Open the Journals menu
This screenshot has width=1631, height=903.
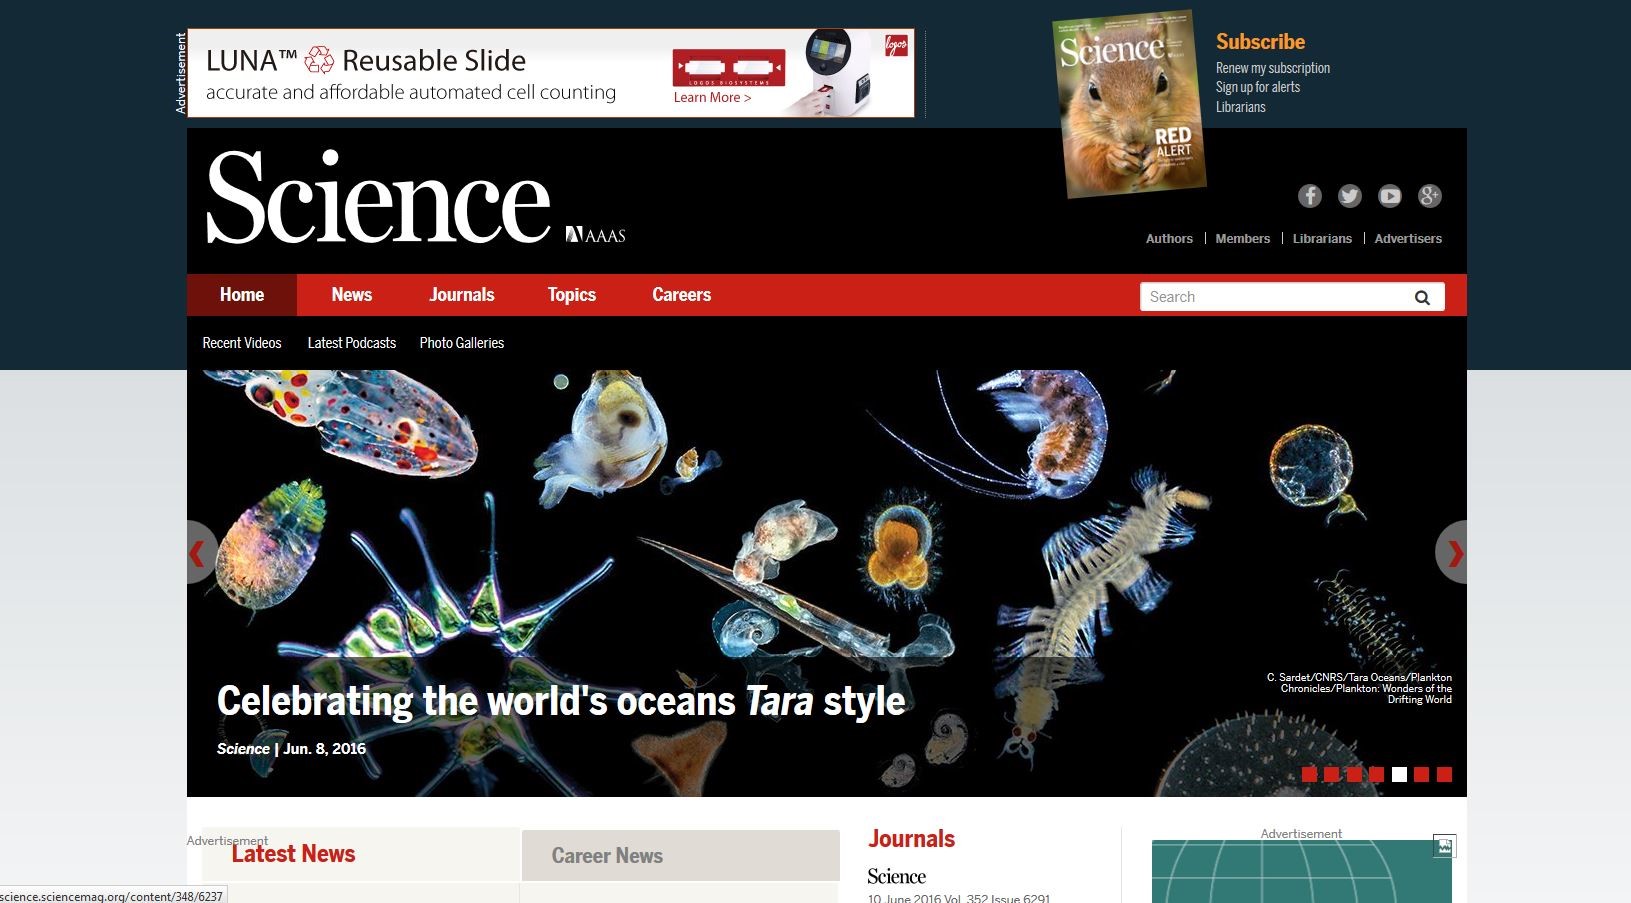[x=462, y=295]
